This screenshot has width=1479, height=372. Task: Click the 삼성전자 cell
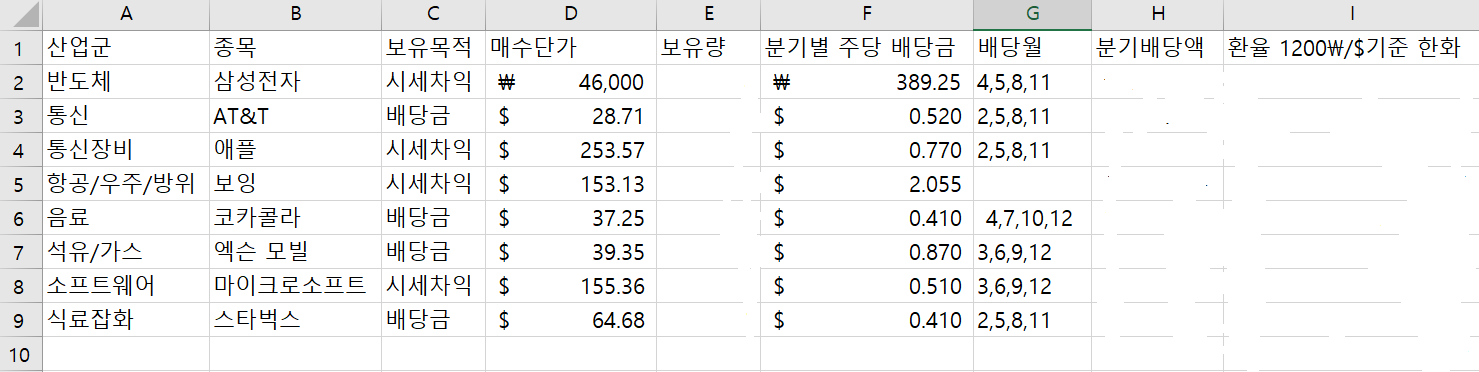pyautogui.click(x=296, y=81)
